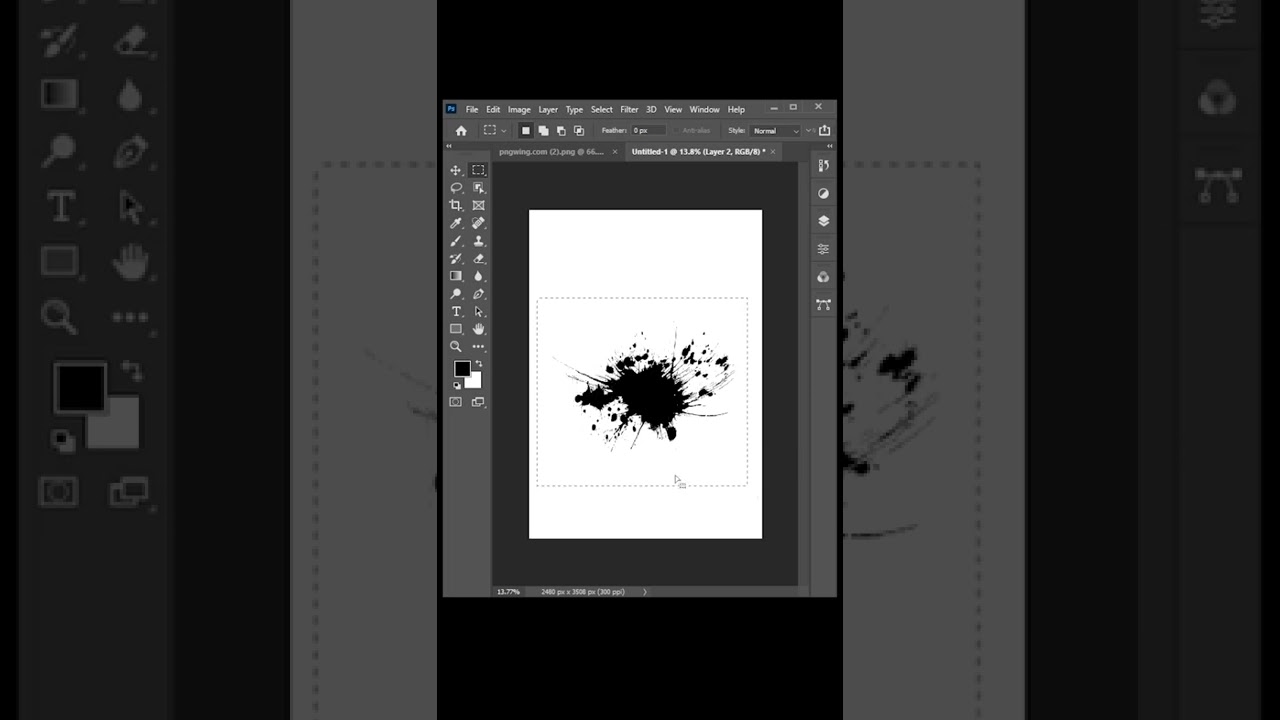Image resolution: width=1280 pixels, height=720 pixels.
Task: Open the Share icon in options bar
Action: [824, 130]
